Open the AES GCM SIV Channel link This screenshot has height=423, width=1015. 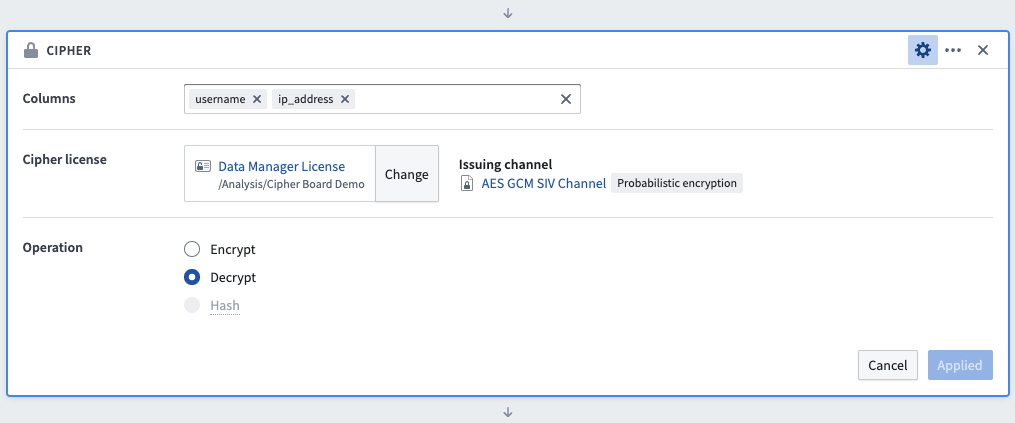point(544,183)
